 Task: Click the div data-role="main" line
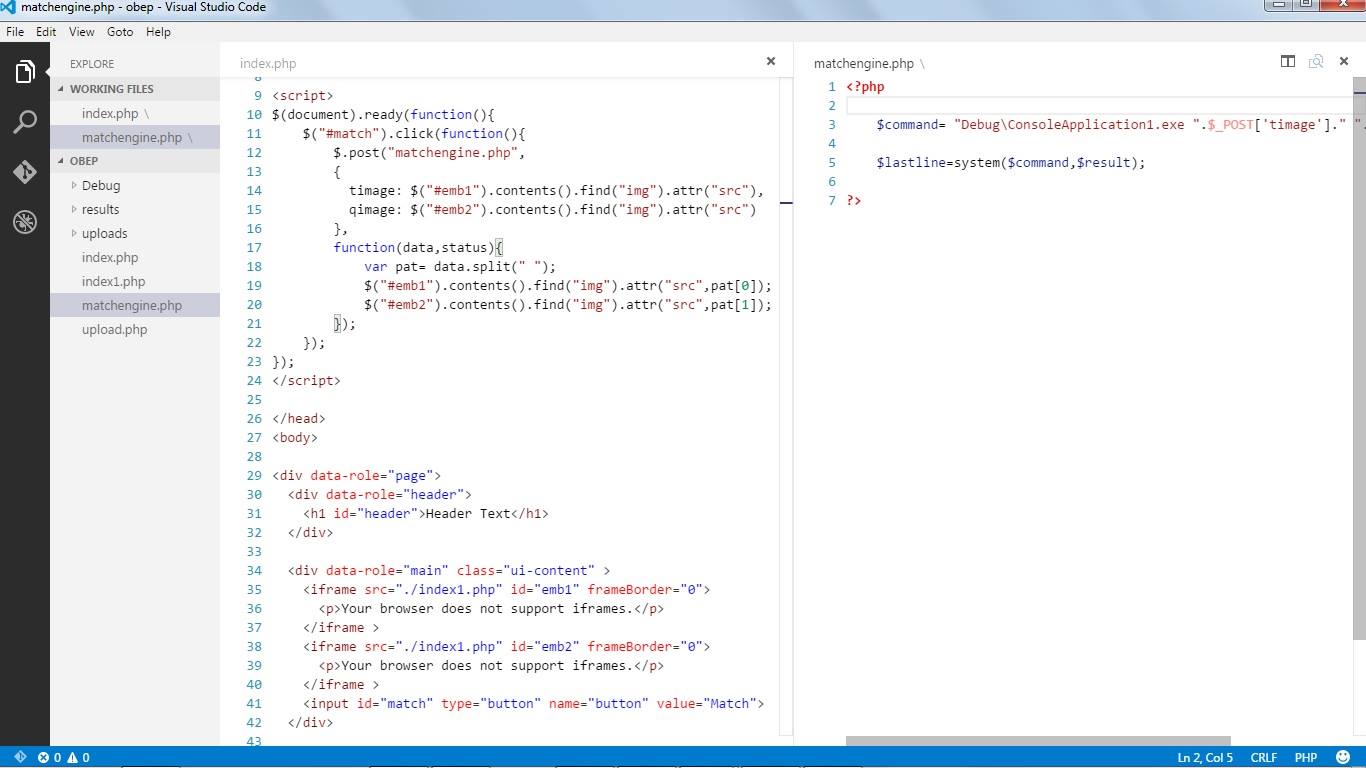click(449, 570)
